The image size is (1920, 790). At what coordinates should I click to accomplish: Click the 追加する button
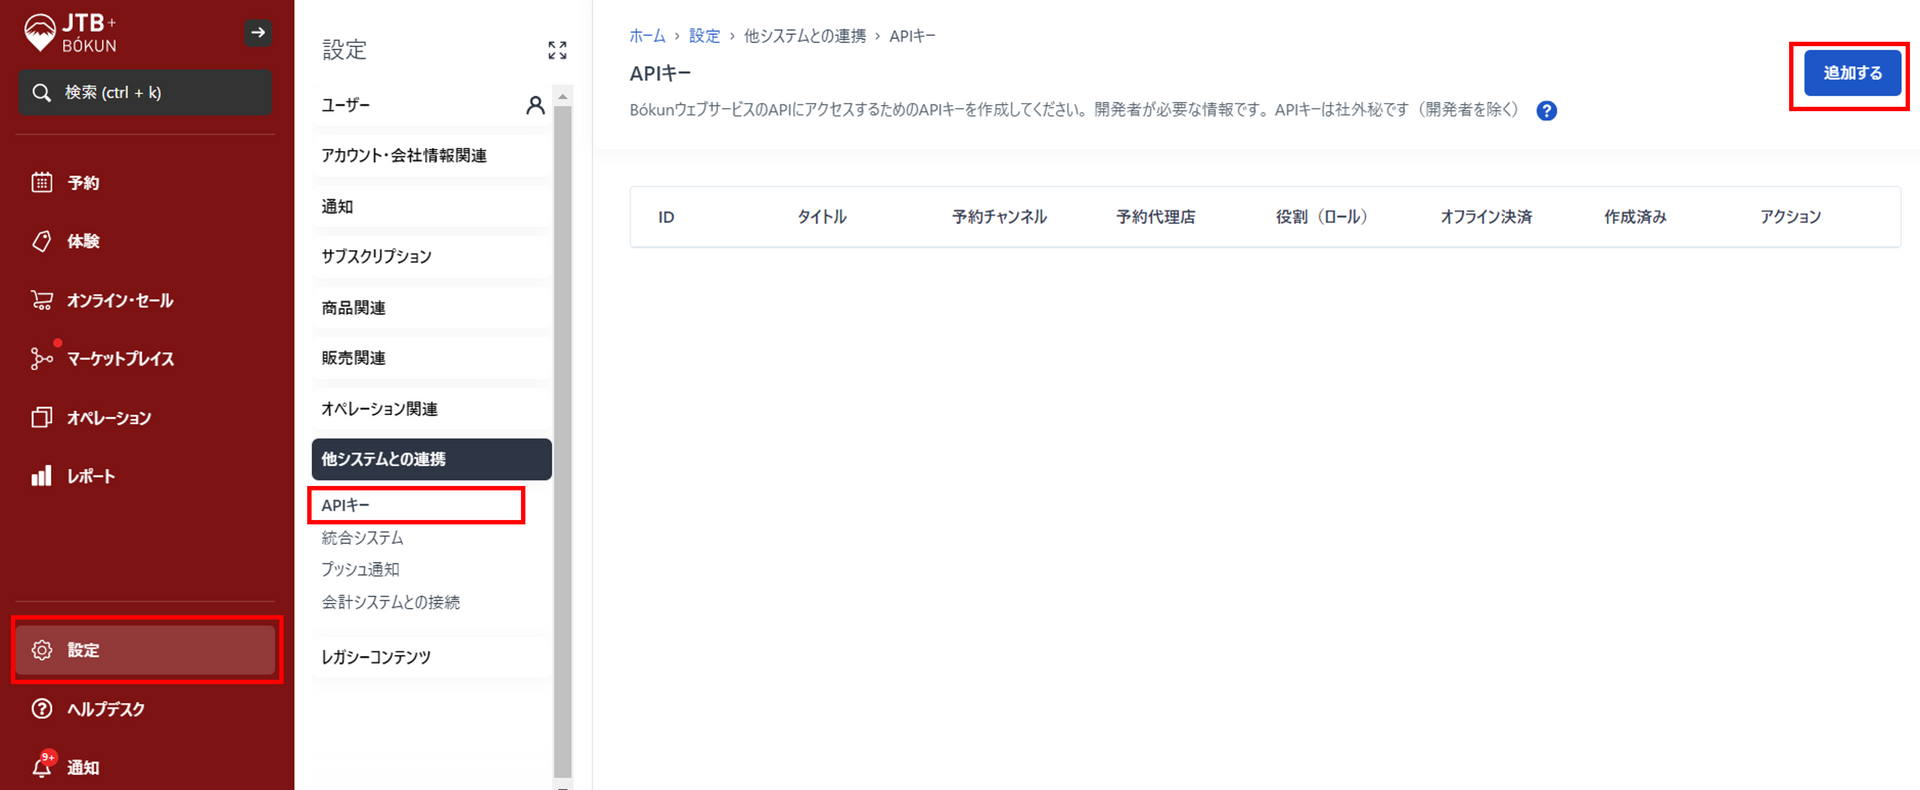click(x=1852, y=73)
